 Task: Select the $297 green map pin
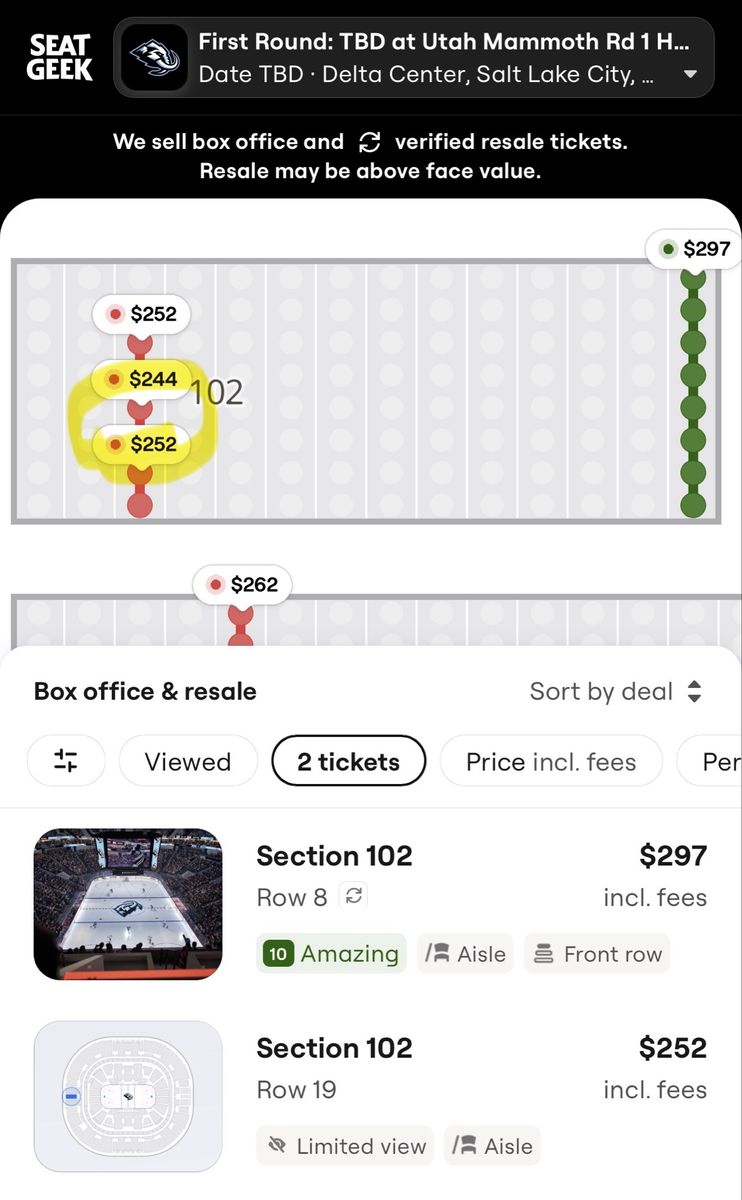coord(696,249)
